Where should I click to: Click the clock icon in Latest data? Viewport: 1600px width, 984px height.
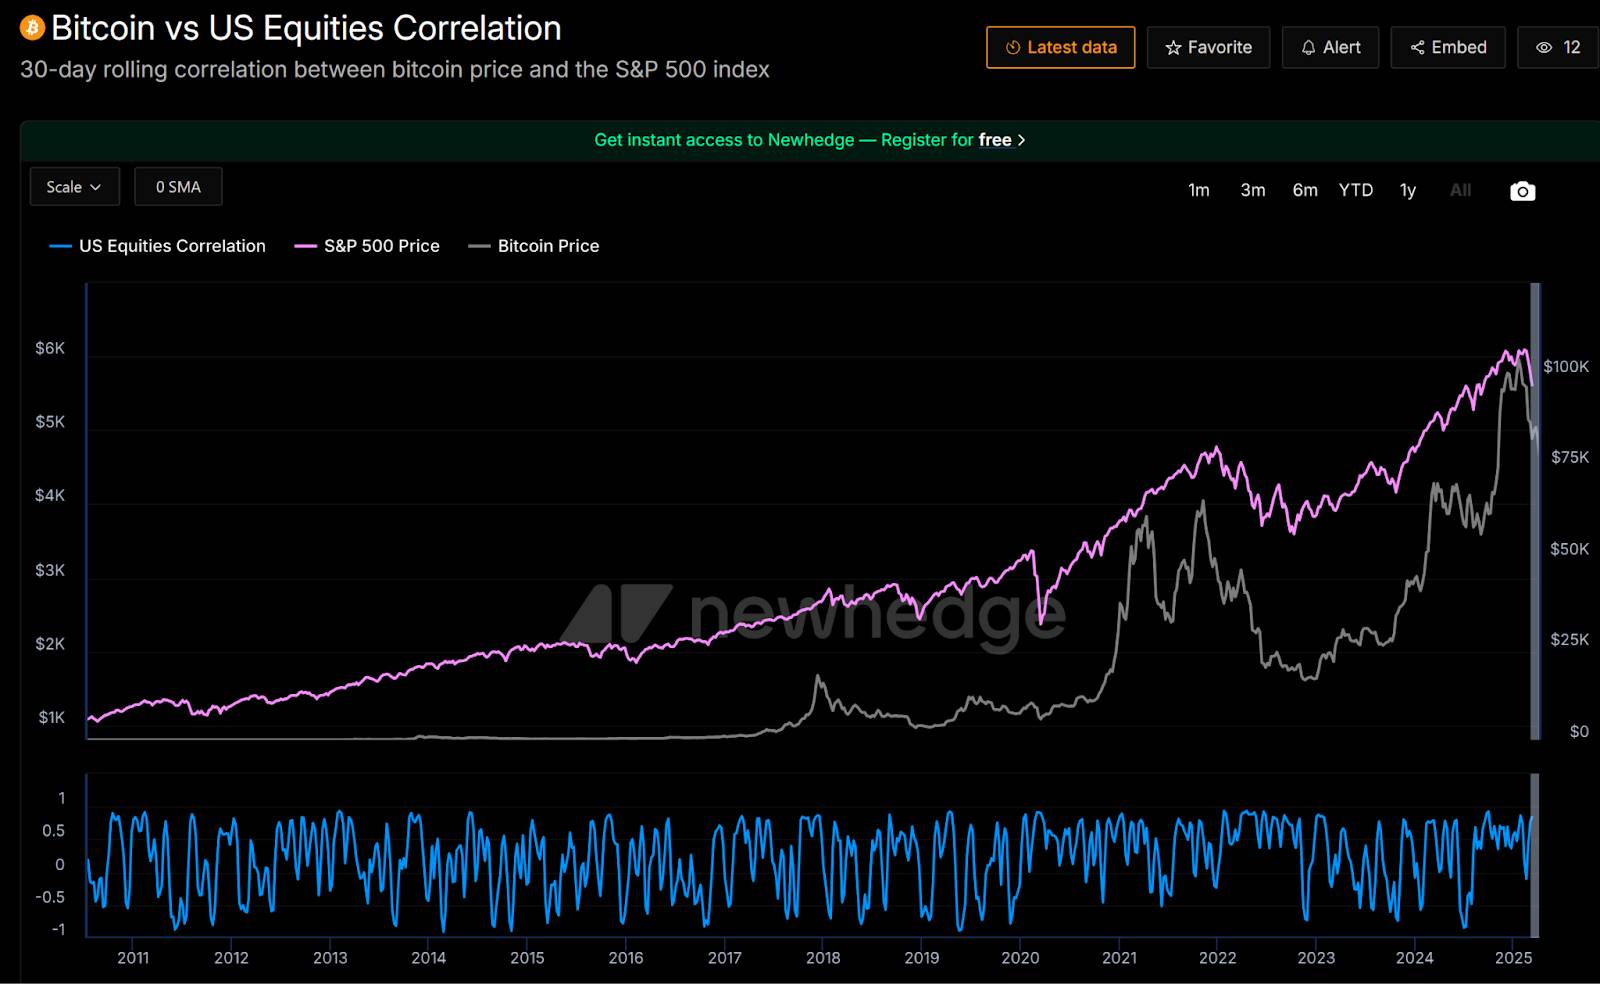pos(1013,48)
